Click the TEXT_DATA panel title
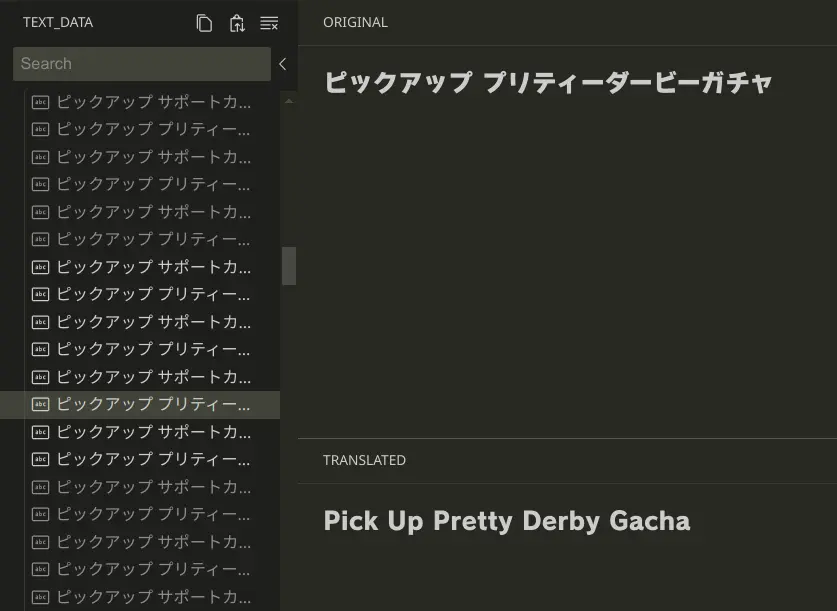The height and width of the screenshot is (611, 837). tap(58, 23)
